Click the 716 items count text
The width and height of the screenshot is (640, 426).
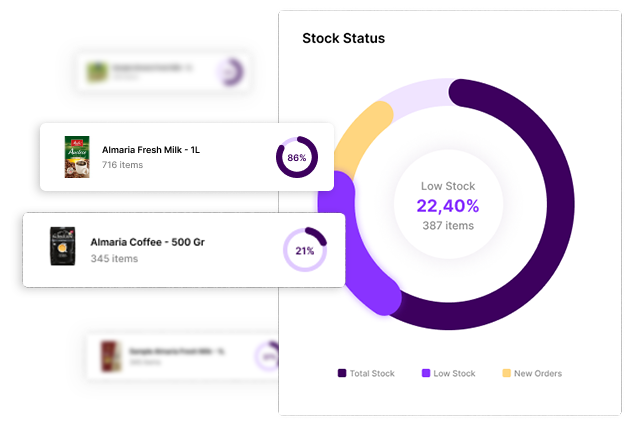[x=122, y=165]
